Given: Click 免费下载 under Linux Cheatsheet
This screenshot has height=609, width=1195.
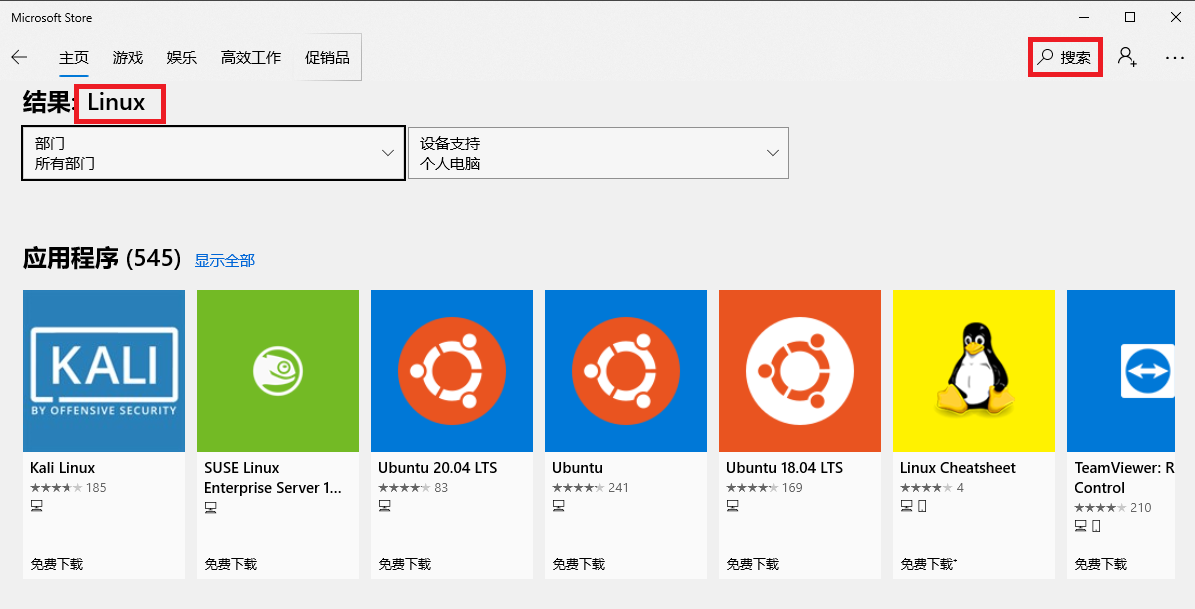Looking at the screenshot, I should (x=927, y=564).
